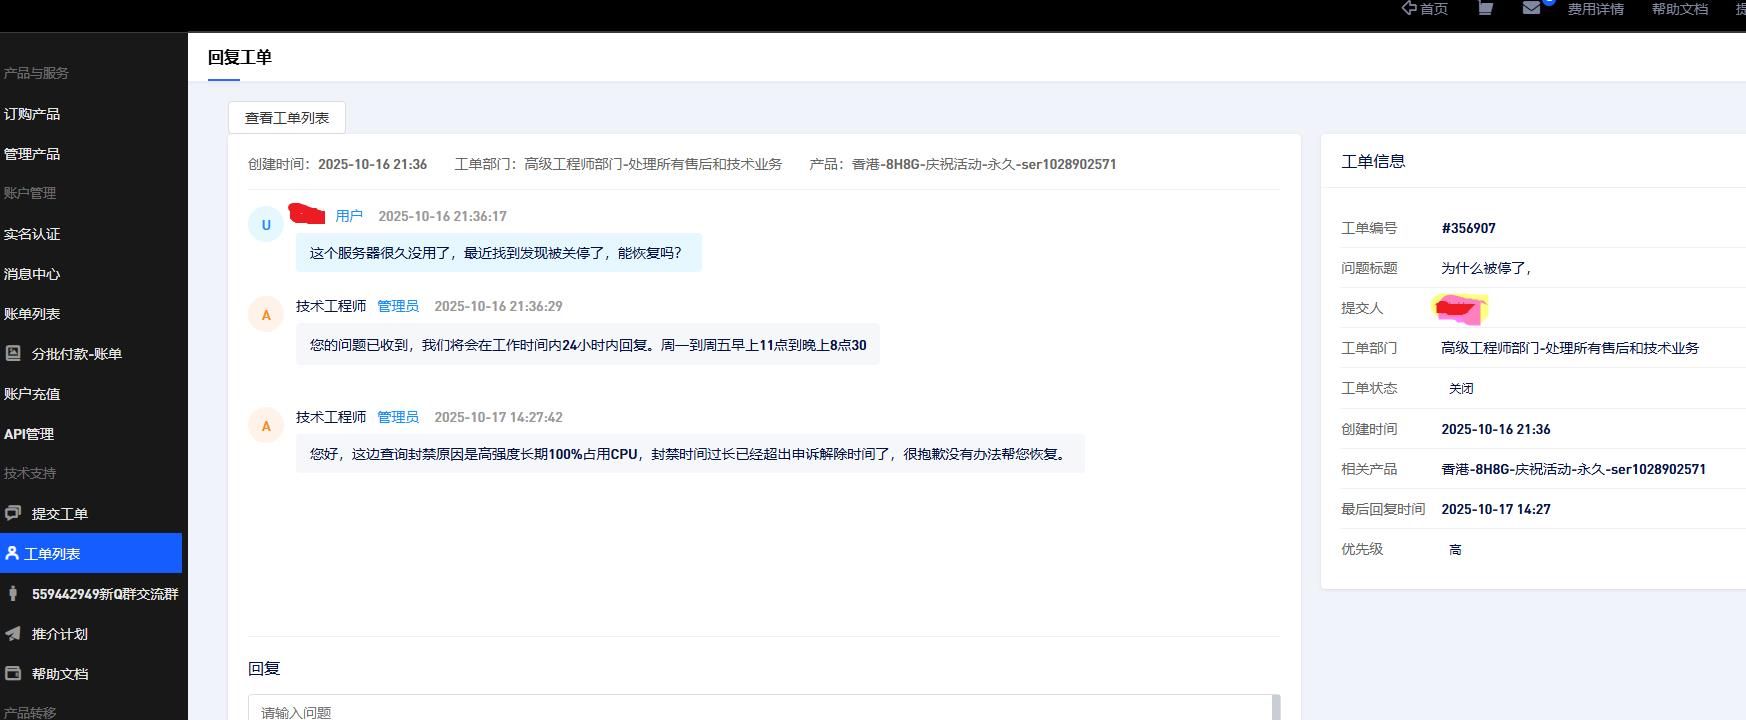1746x720 pixels.
Task: Open 订购产品 in the sidebar
Action: click(32, 114)
